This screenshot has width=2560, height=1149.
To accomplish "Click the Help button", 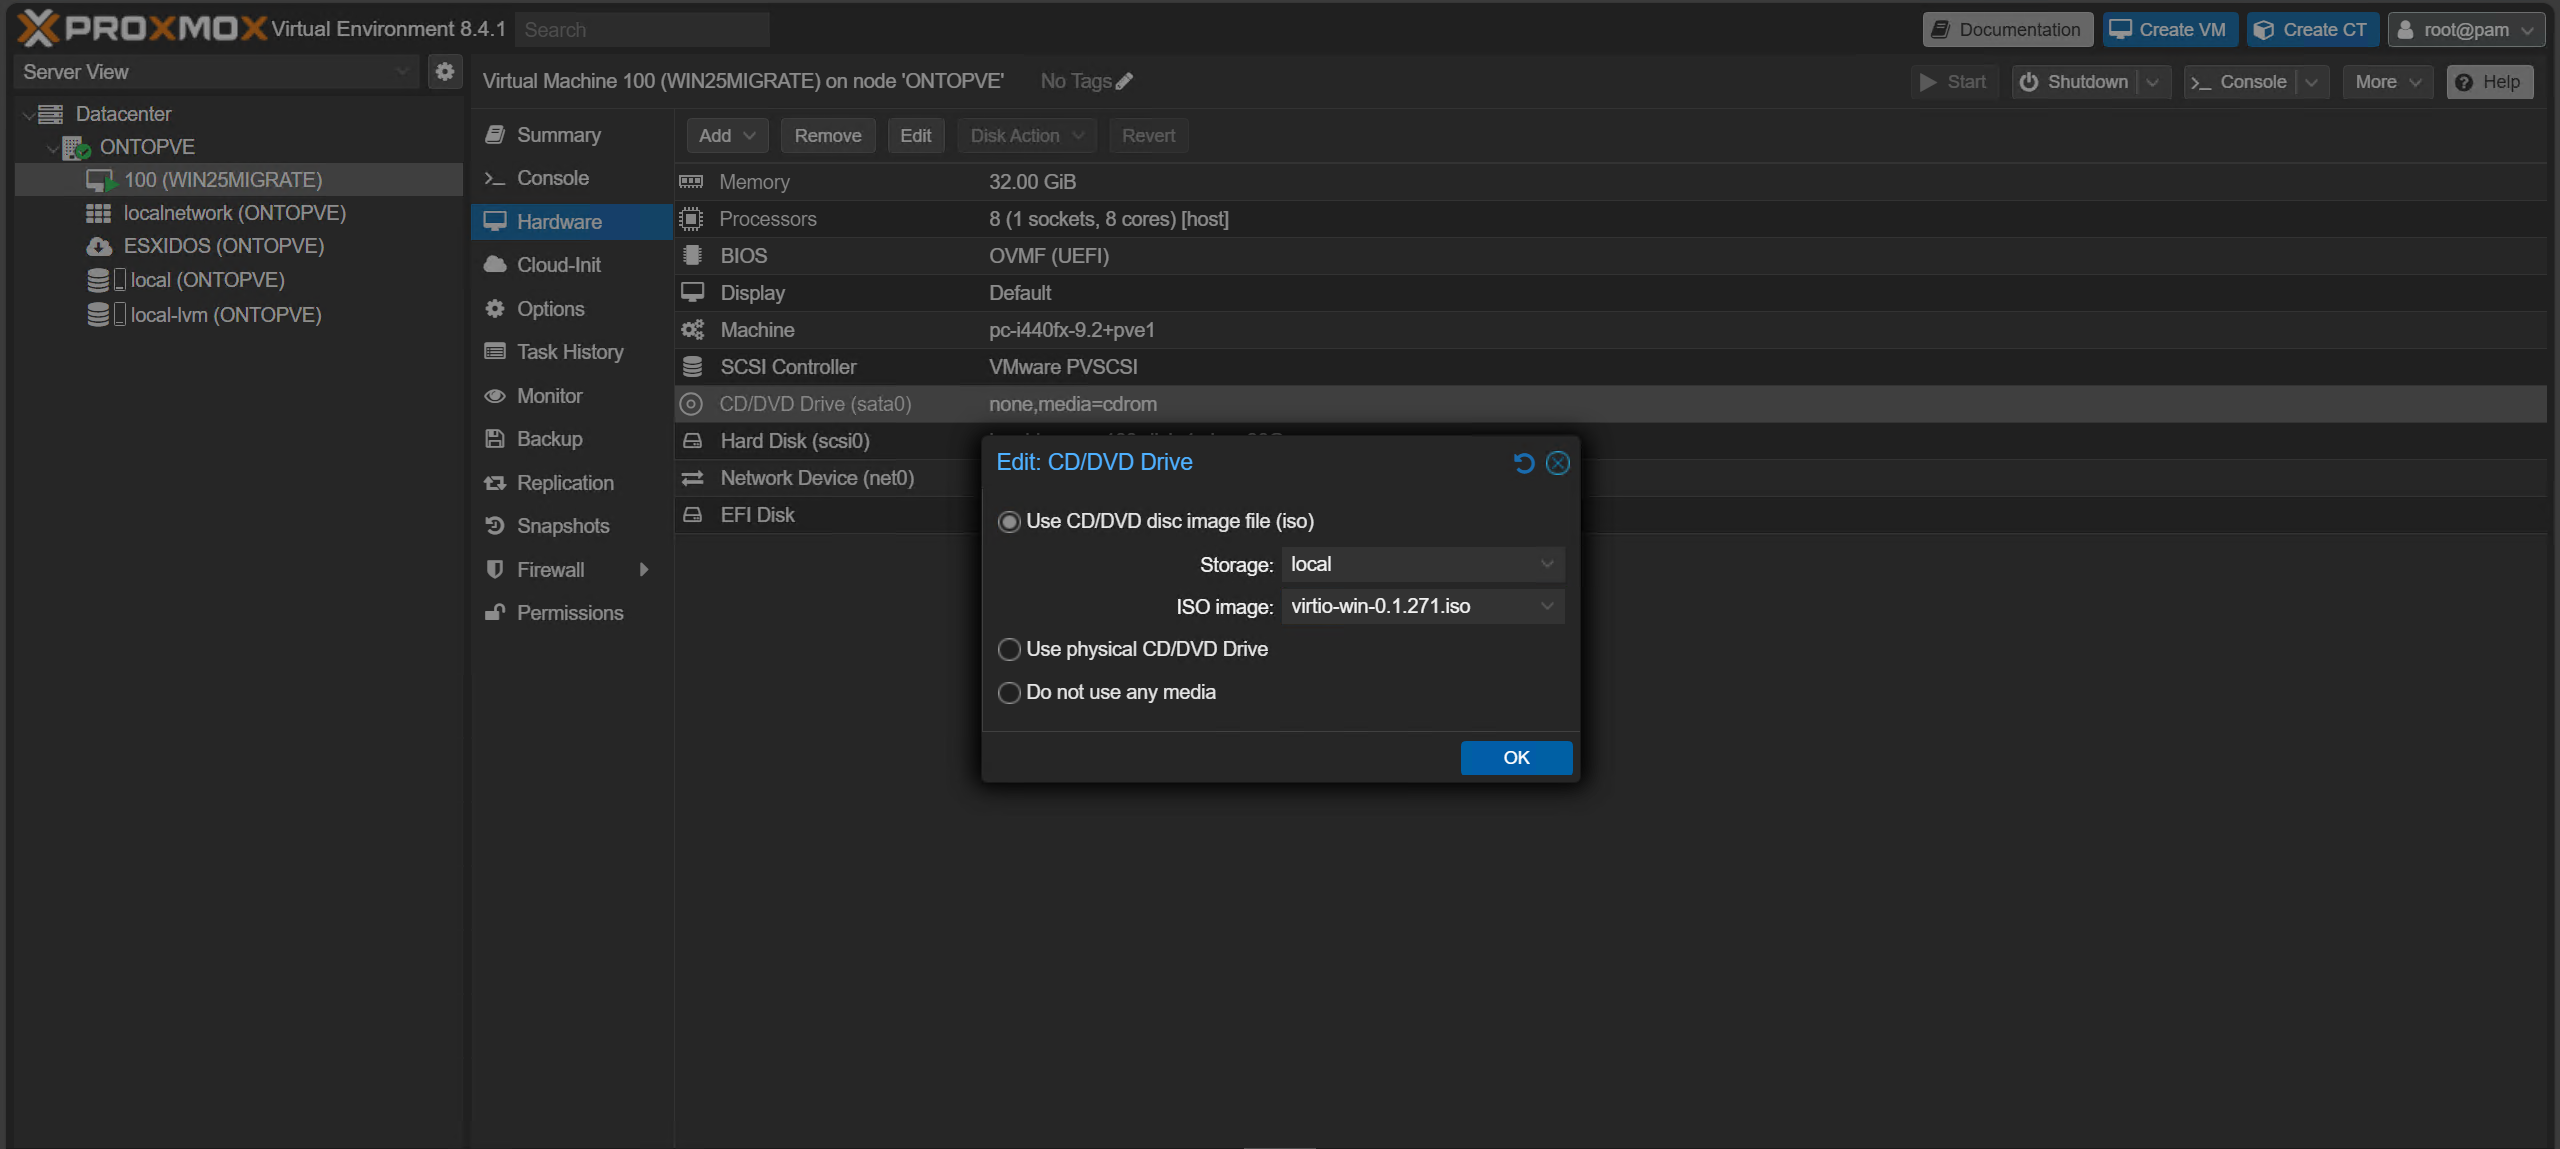I will (x=2489, y=82).
